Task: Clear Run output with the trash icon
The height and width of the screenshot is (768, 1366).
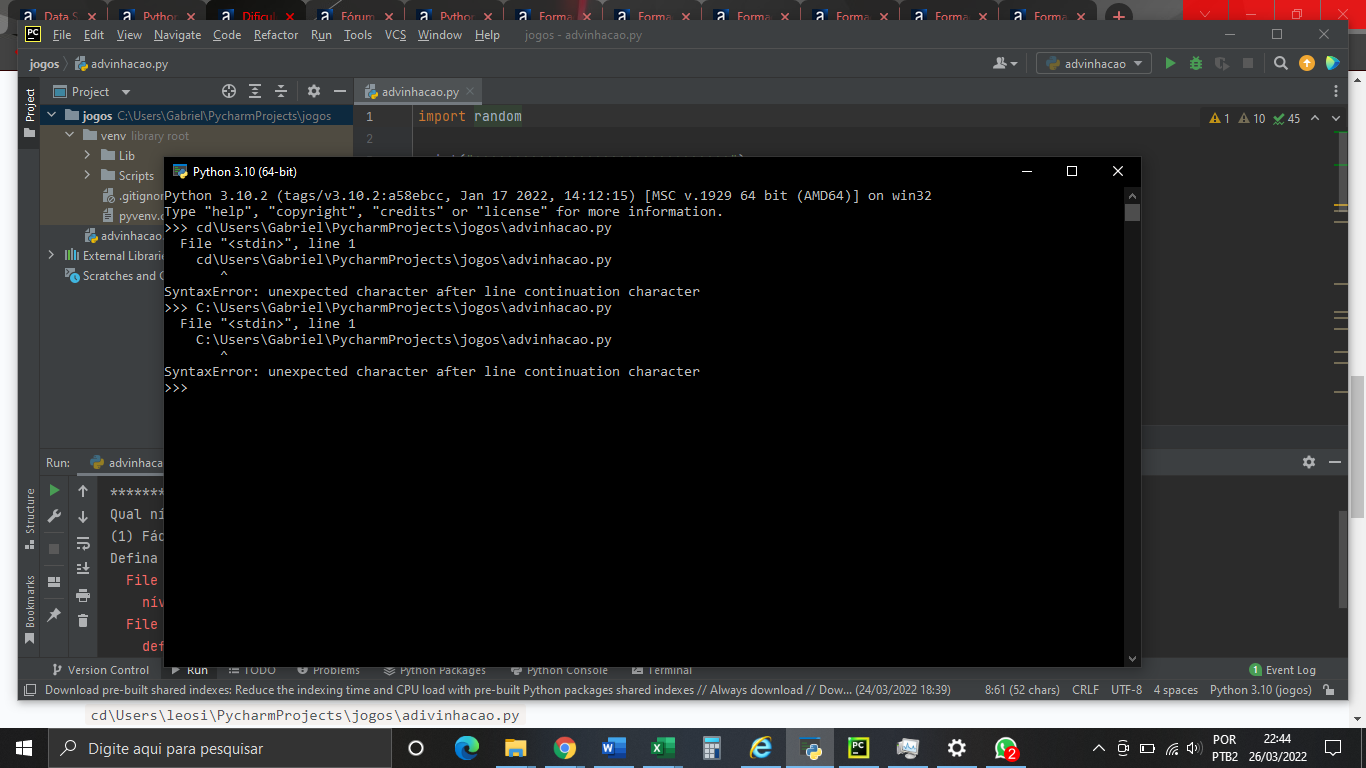Action: (83, 621)
